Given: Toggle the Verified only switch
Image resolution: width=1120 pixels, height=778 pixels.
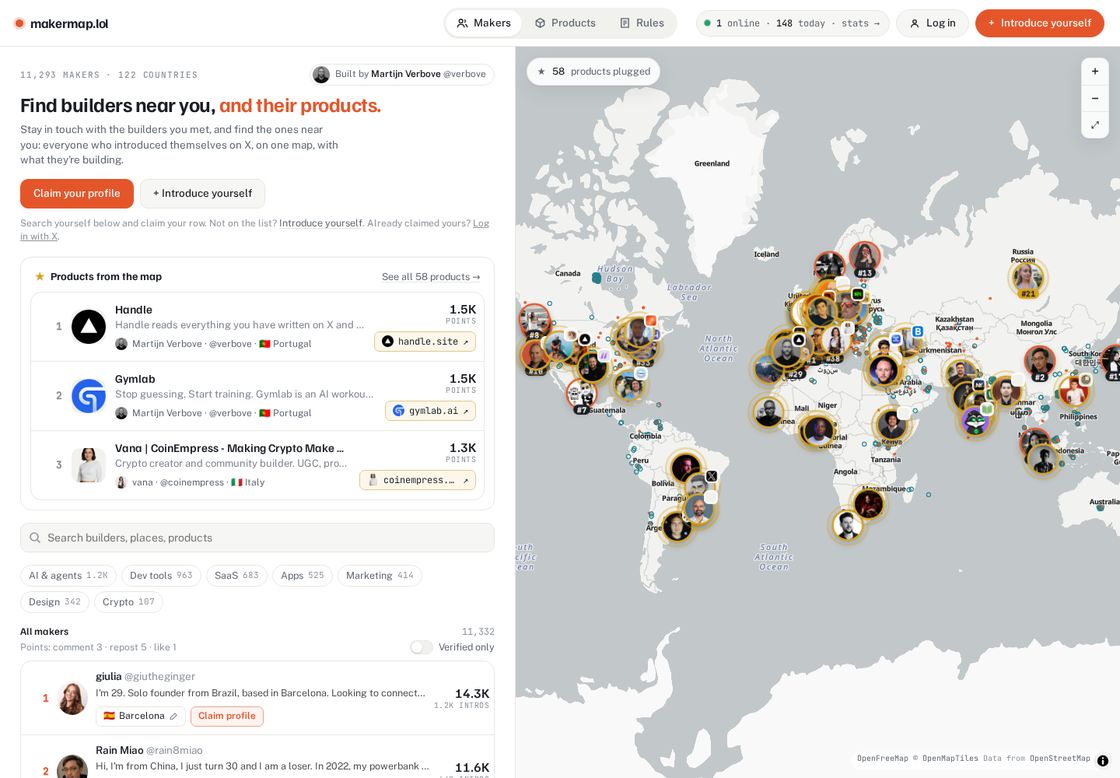Looking at the screenshot, I should click(421, 647).
